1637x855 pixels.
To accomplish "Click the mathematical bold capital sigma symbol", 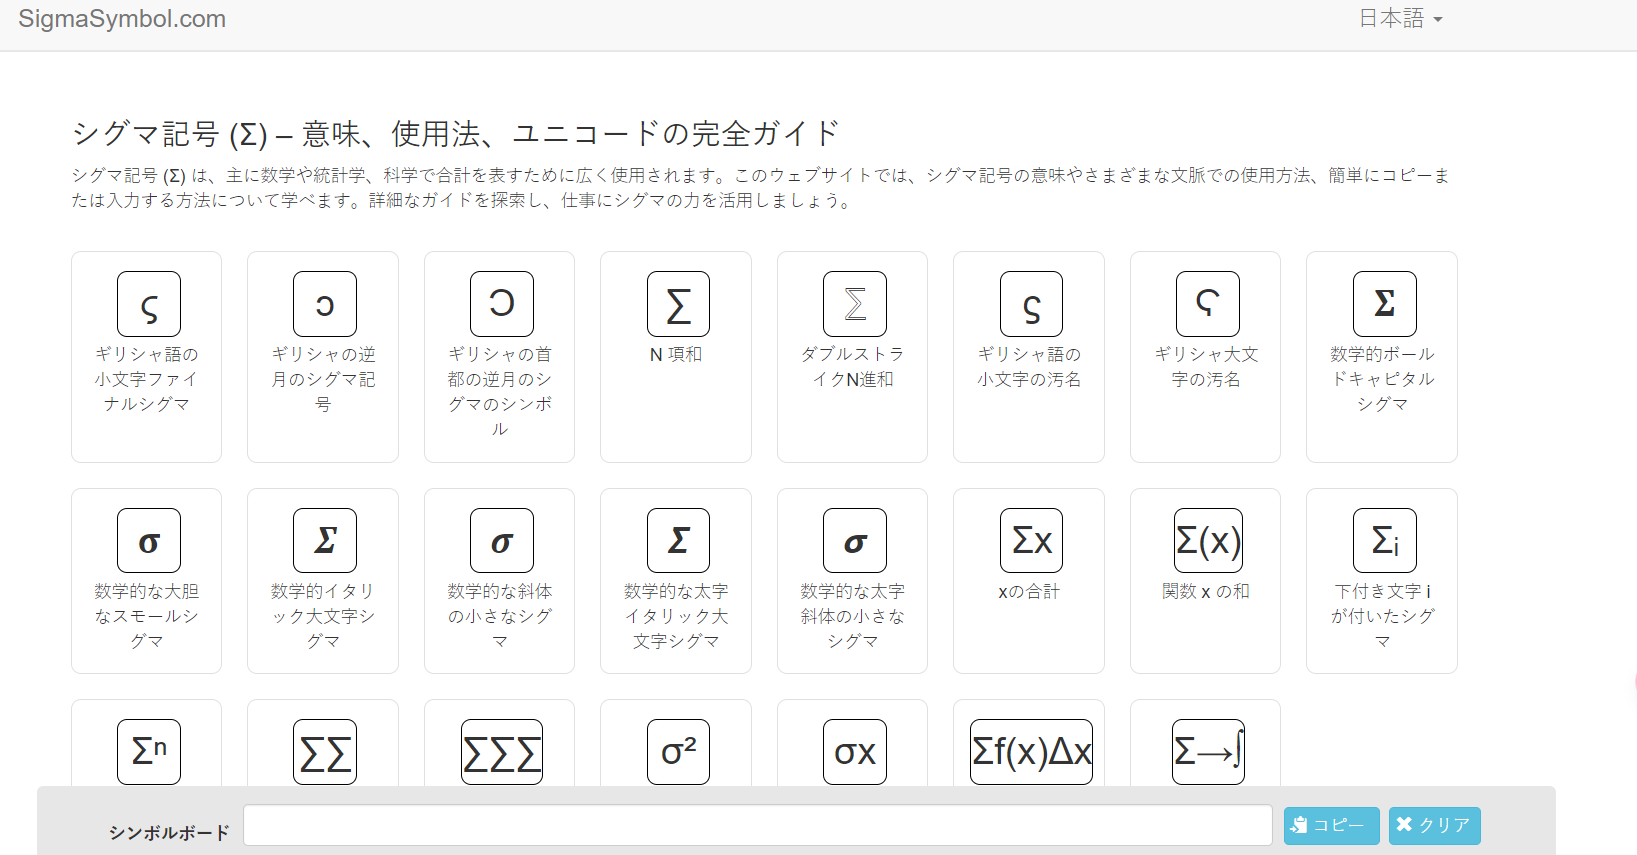I will 1385,304.
